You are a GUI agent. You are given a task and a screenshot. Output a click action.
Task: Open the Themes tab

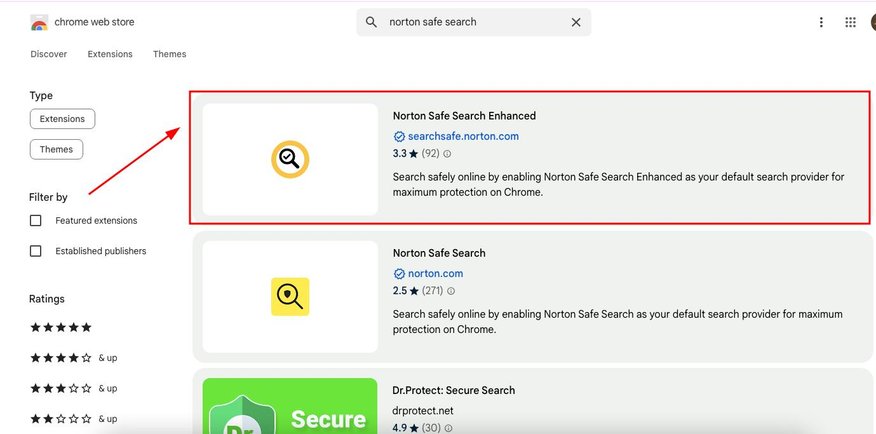(169, 54)
